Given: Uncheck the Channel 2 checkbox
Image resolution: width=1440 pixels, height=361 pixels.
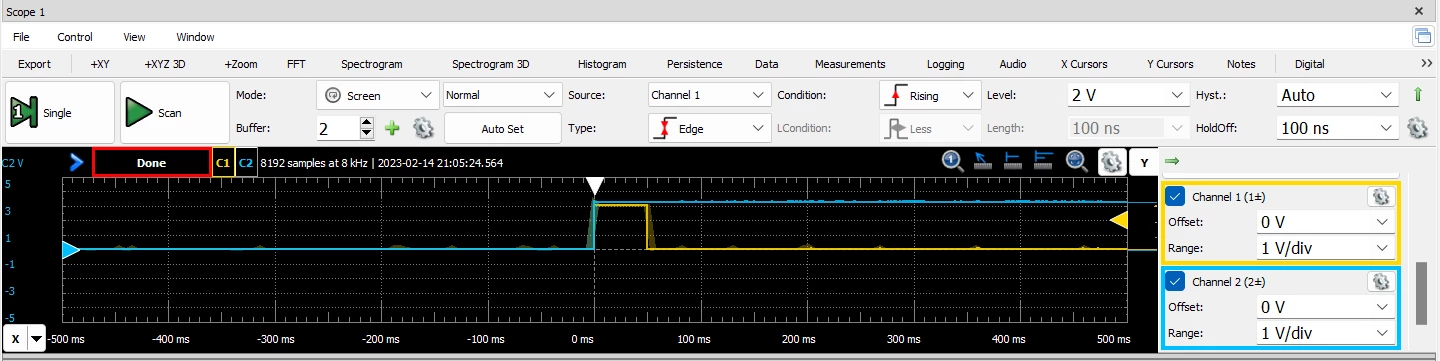Looking at the screenshot, I should [x=1176, y=281].
